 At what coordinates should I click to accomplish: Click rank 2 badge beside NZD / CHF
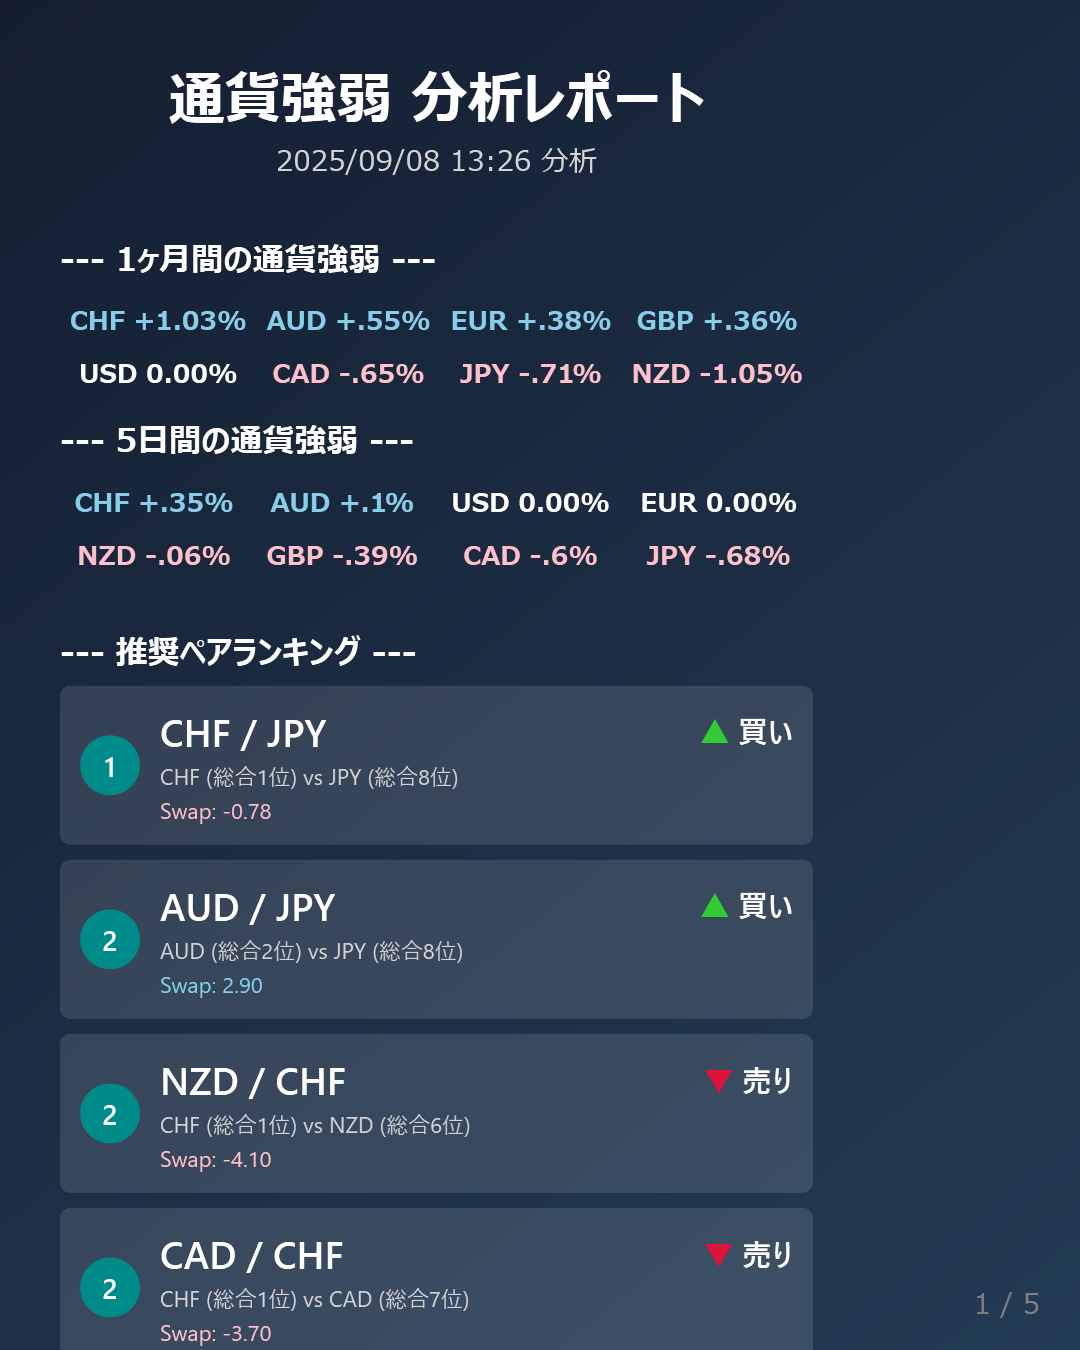click(110, 1114)
